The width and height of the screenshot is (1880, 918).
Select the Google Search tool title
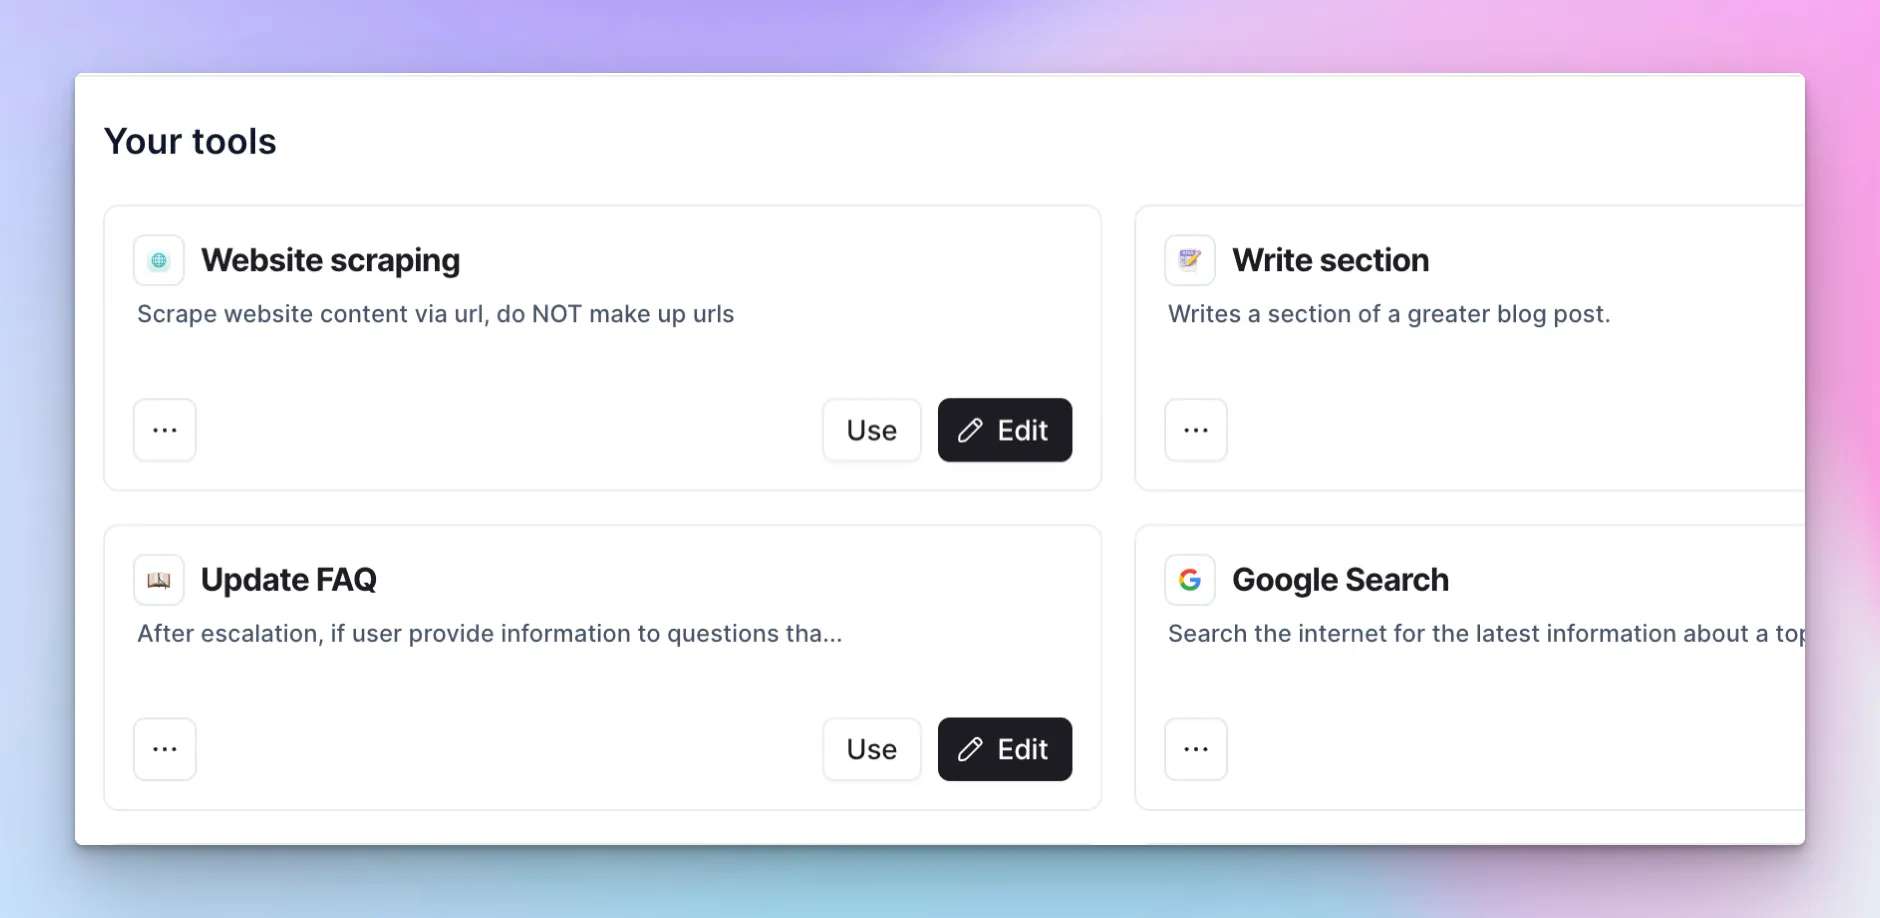(x=1340, y=580)
